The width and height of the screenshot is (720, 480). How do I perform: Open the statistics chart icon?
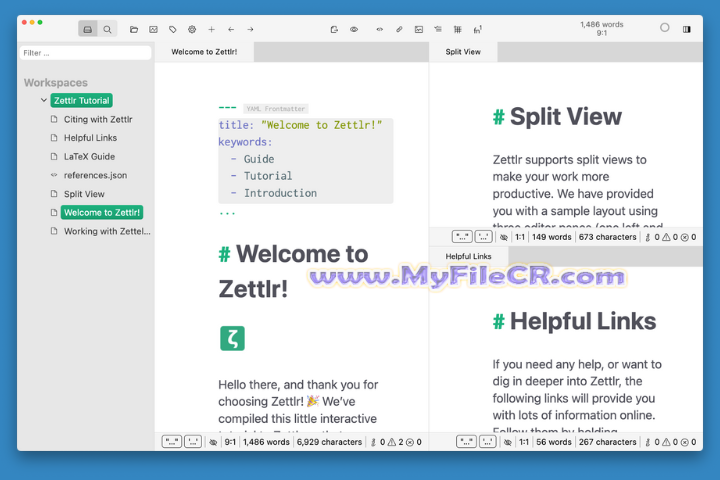click(x=153, y=29)
